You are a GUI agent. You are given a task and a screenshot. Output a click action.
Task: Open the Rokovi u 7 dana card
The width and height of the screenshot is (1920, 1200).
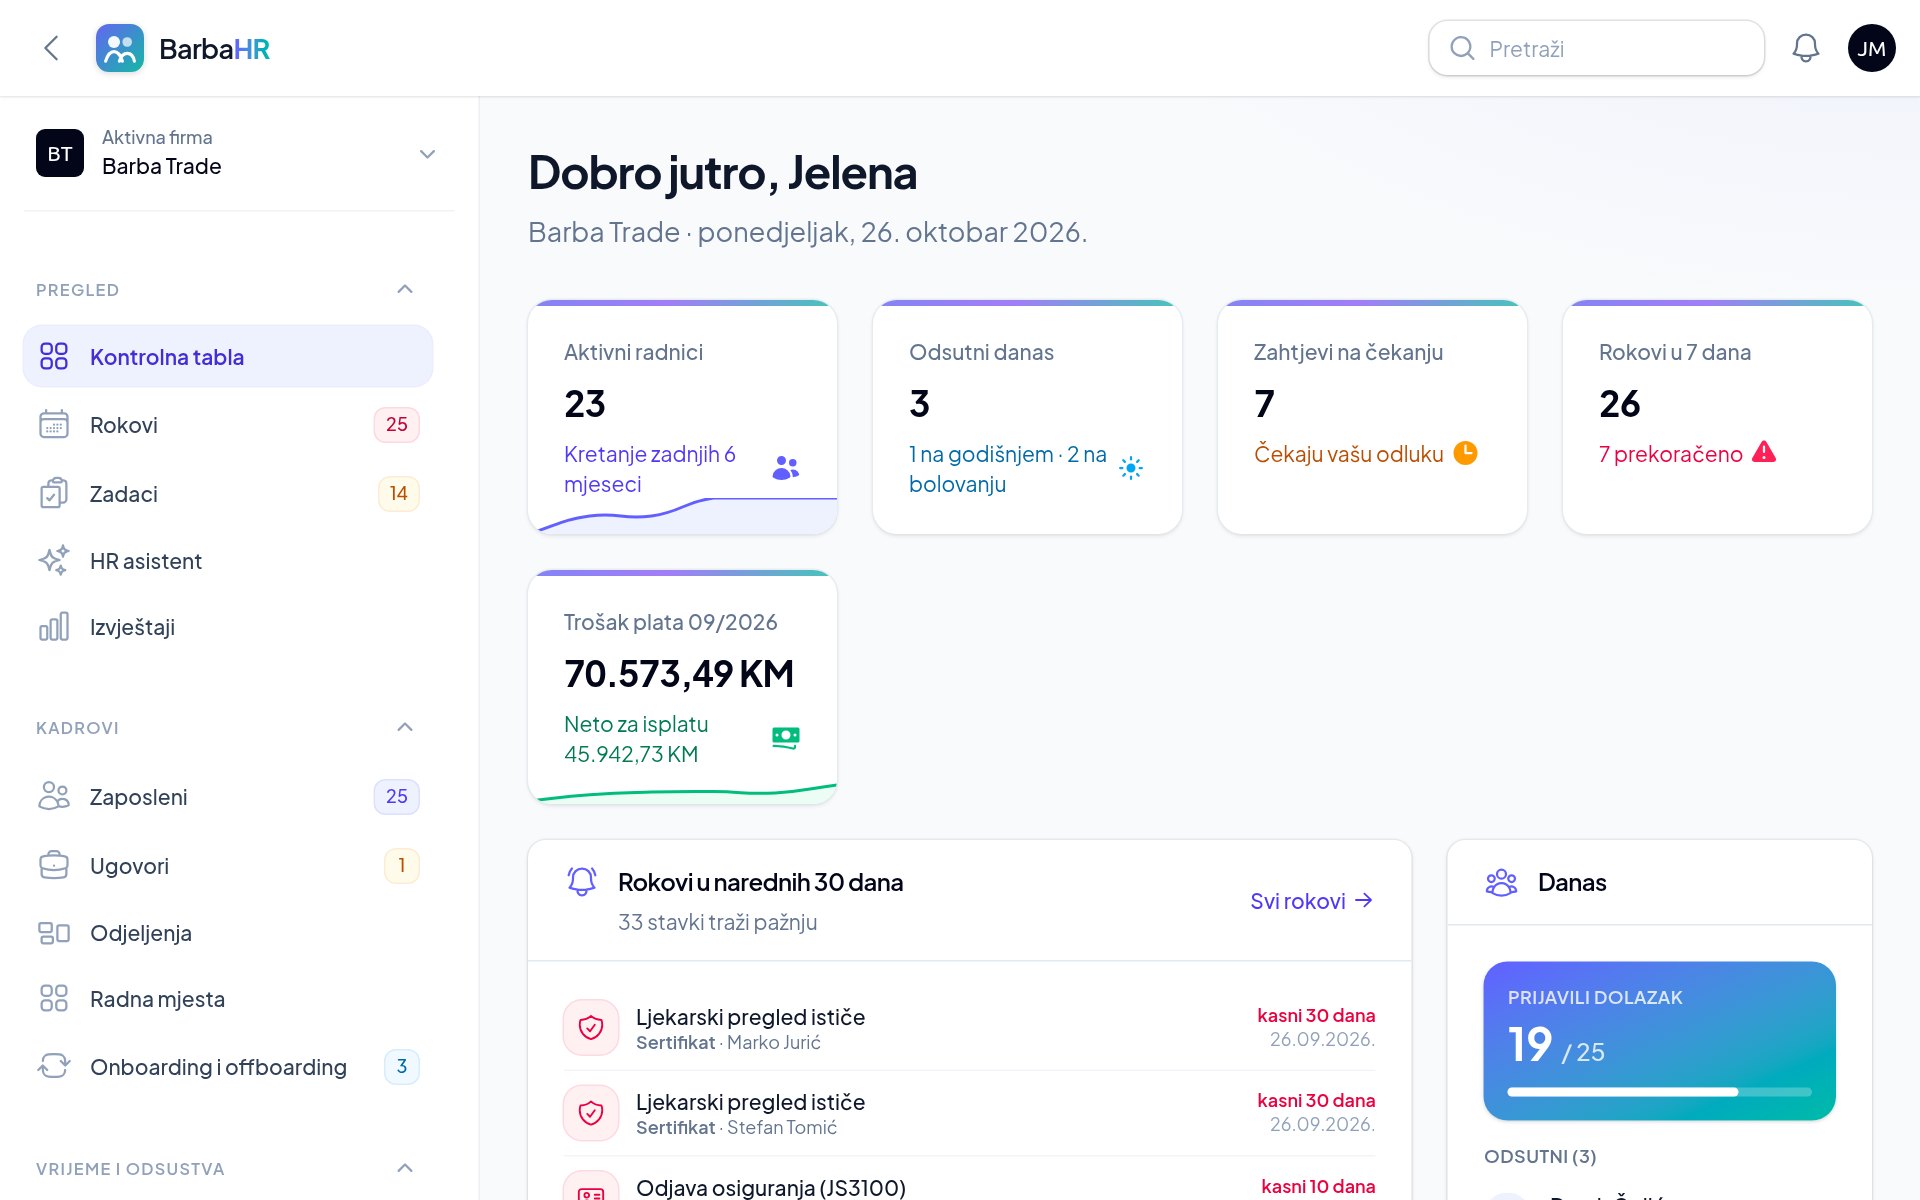[x=1717, y=417]
